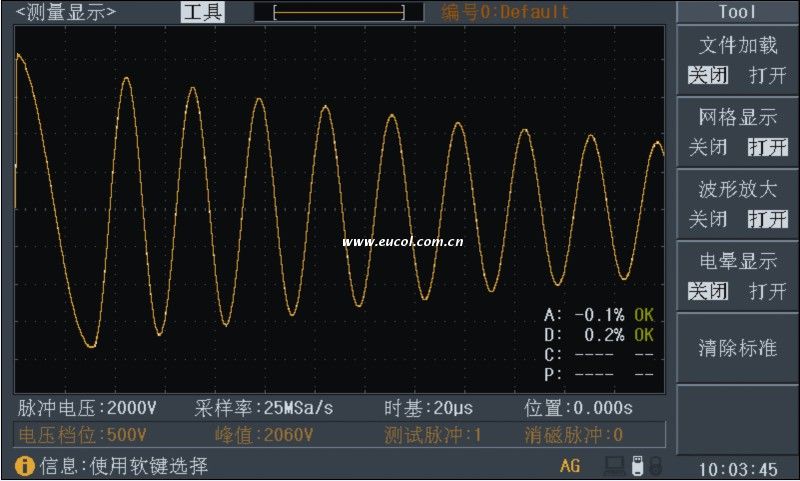Click the 波形放大 label
Screen dimensions: 800x481
click(738, 189)
